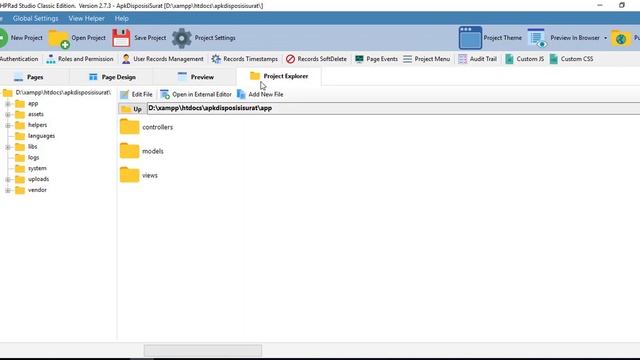This screenshot has height=360, width=640.
Task: Open the views folder
Action: point(139,175)
